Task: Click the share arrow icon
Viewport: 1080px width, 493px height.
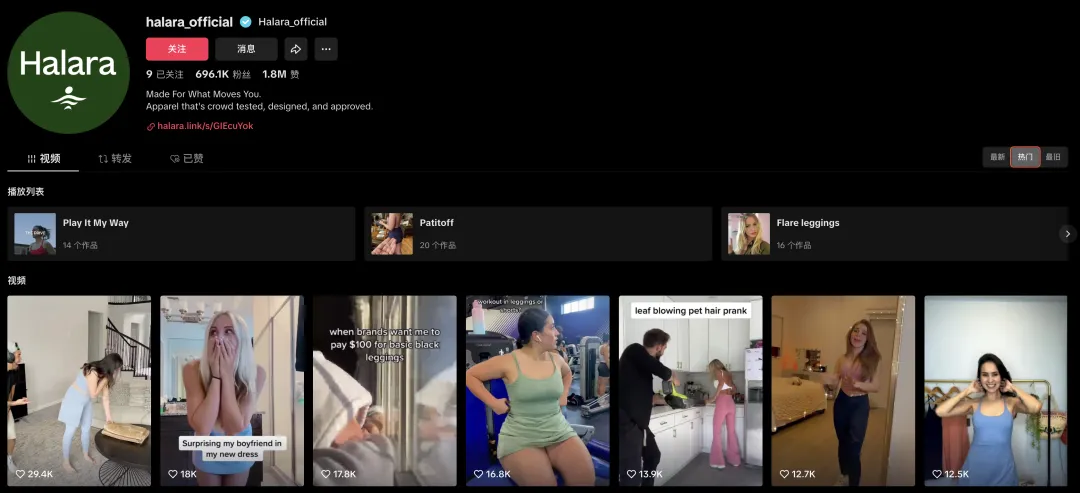Action: tap(295, 49)
